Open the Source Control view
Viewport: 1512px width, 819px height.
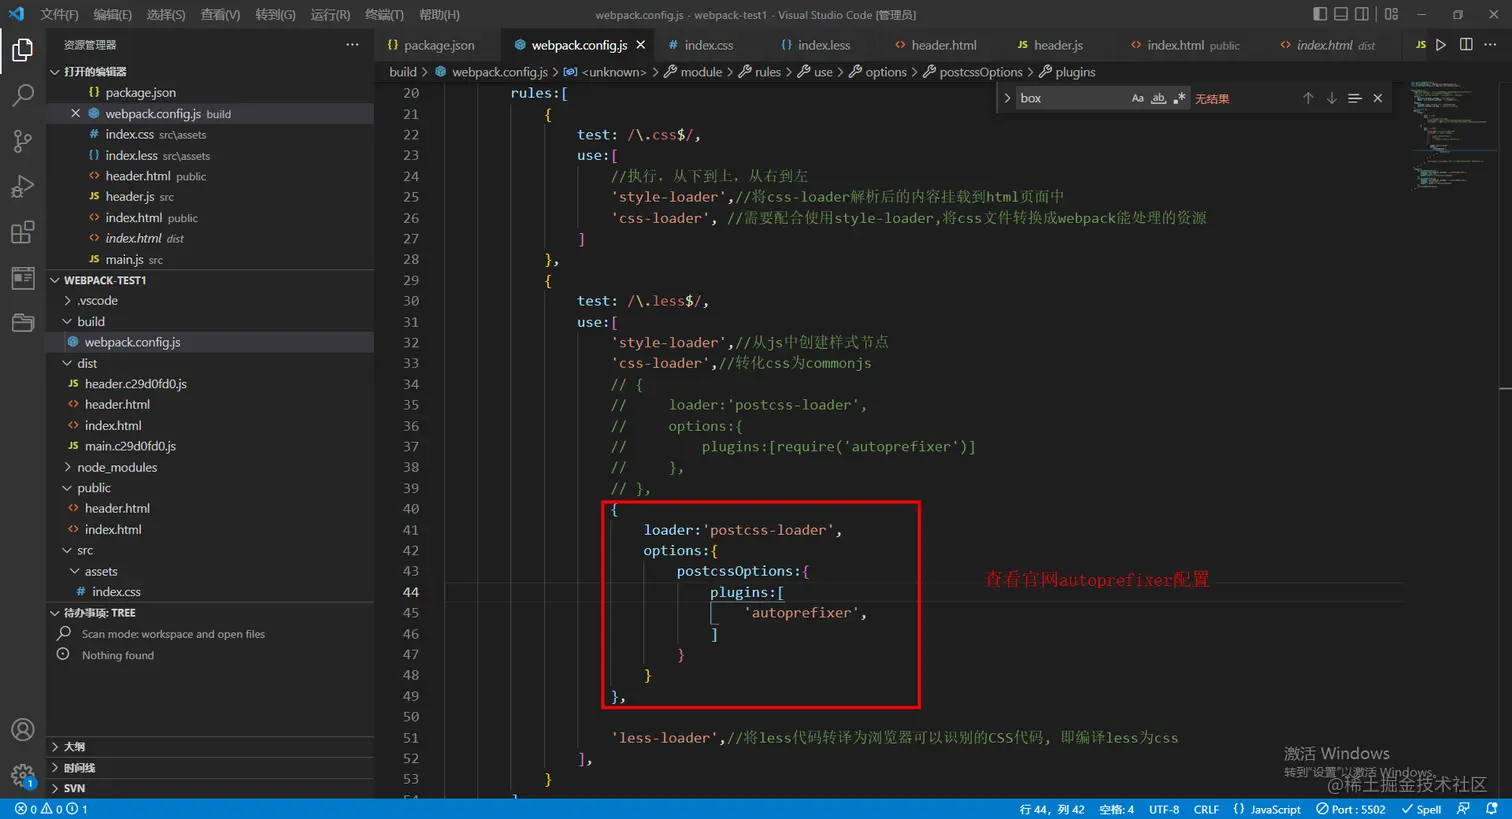[x=22, y=141]
